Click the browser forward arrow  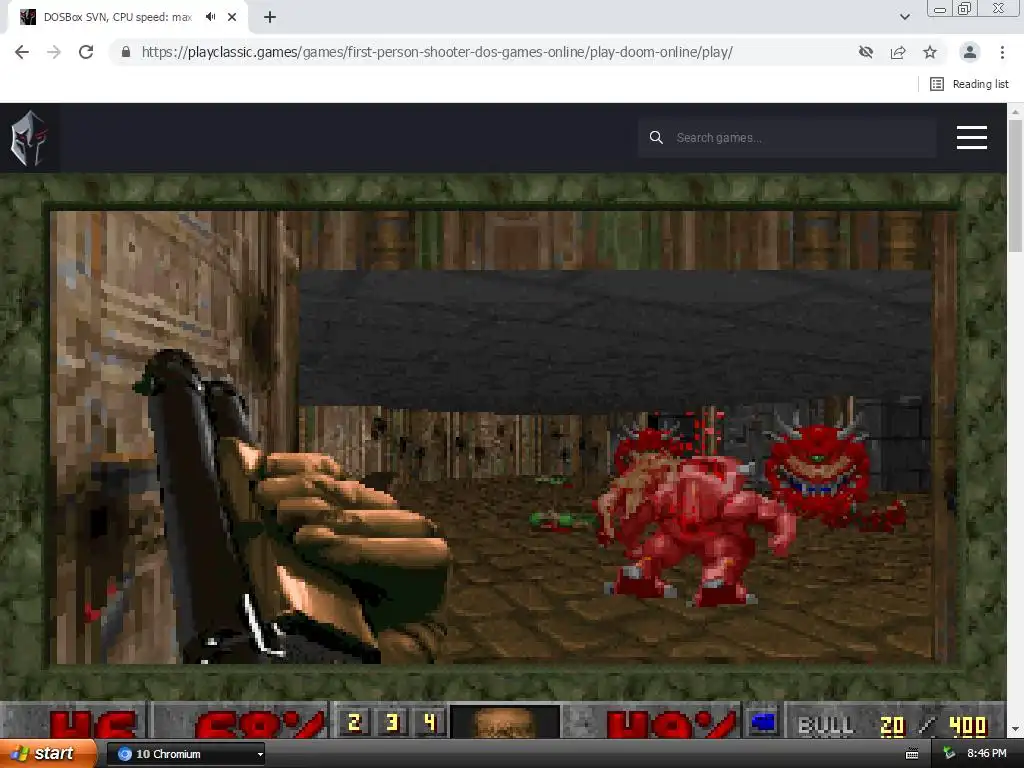click(54, 52)
